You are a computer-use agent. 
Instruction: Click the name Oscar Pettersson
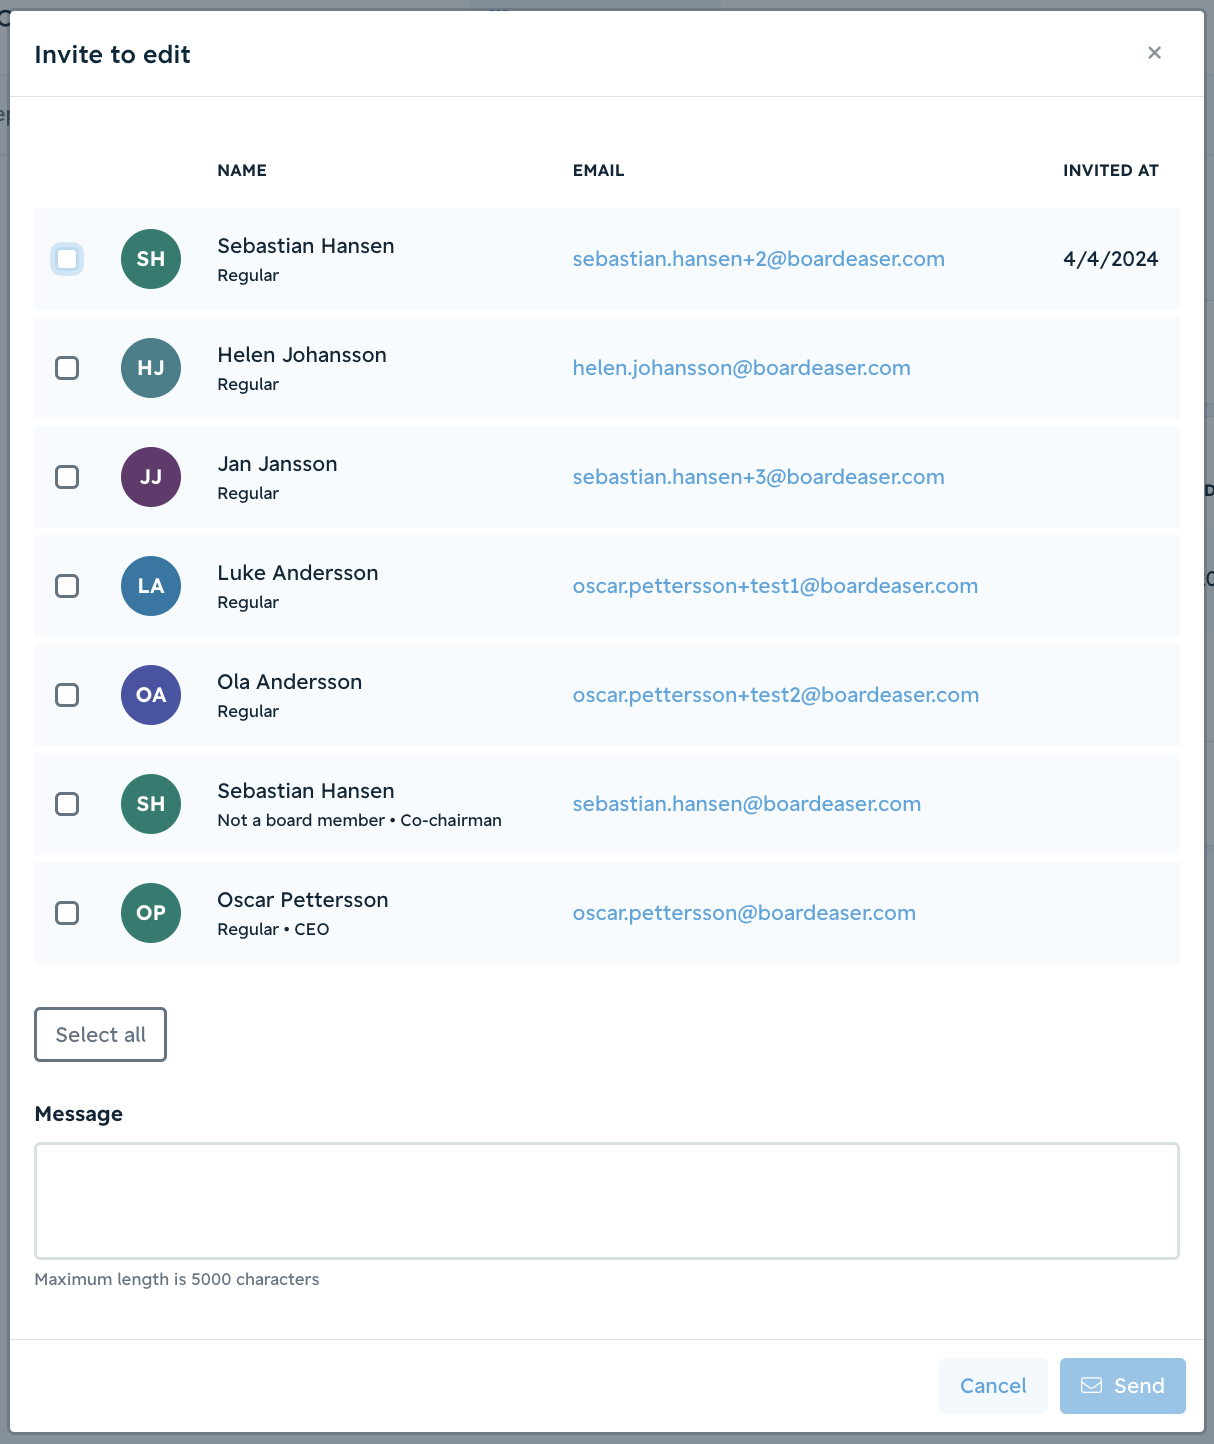tap(303, 900)
